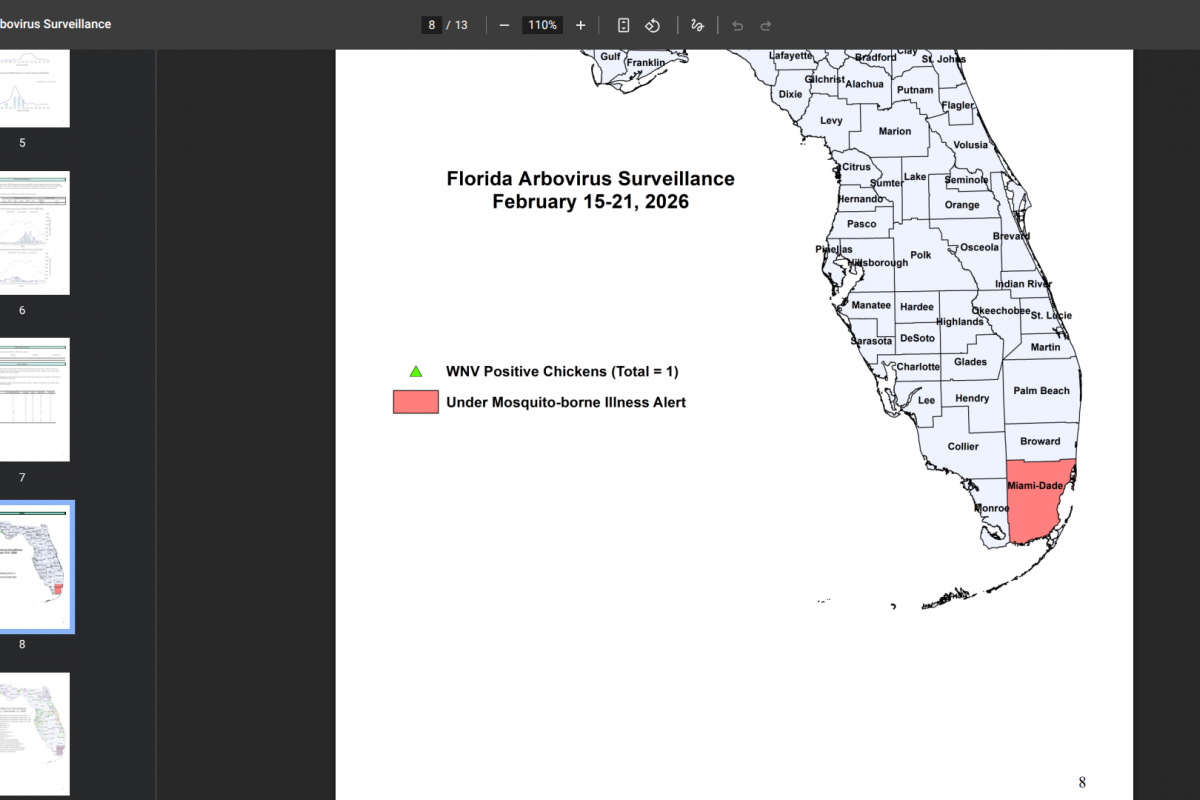
Task: Click the zoom in plus button
Action: click(x=580, y=25)
